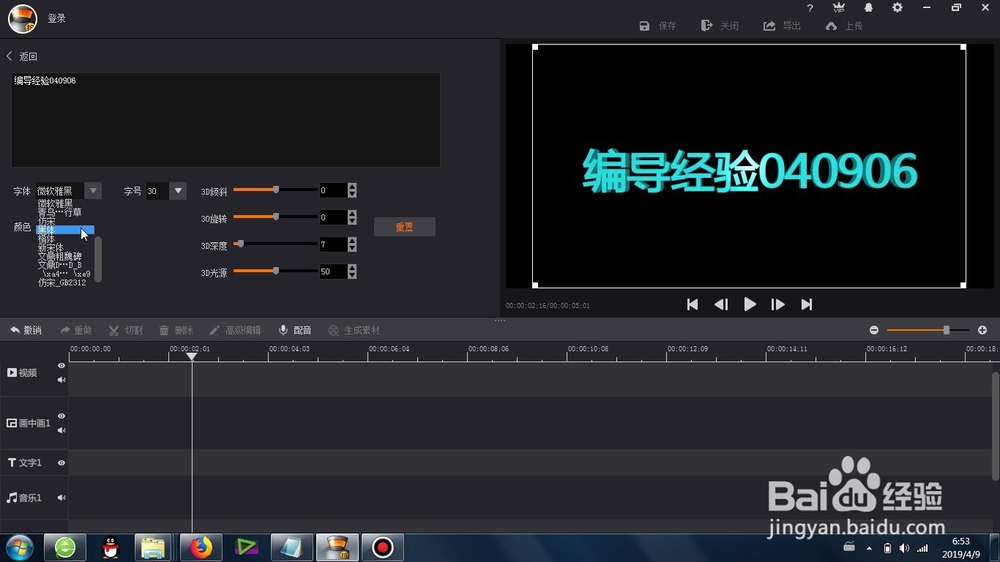Toggle 视频 track visibility eye

[x=61, y=366]
